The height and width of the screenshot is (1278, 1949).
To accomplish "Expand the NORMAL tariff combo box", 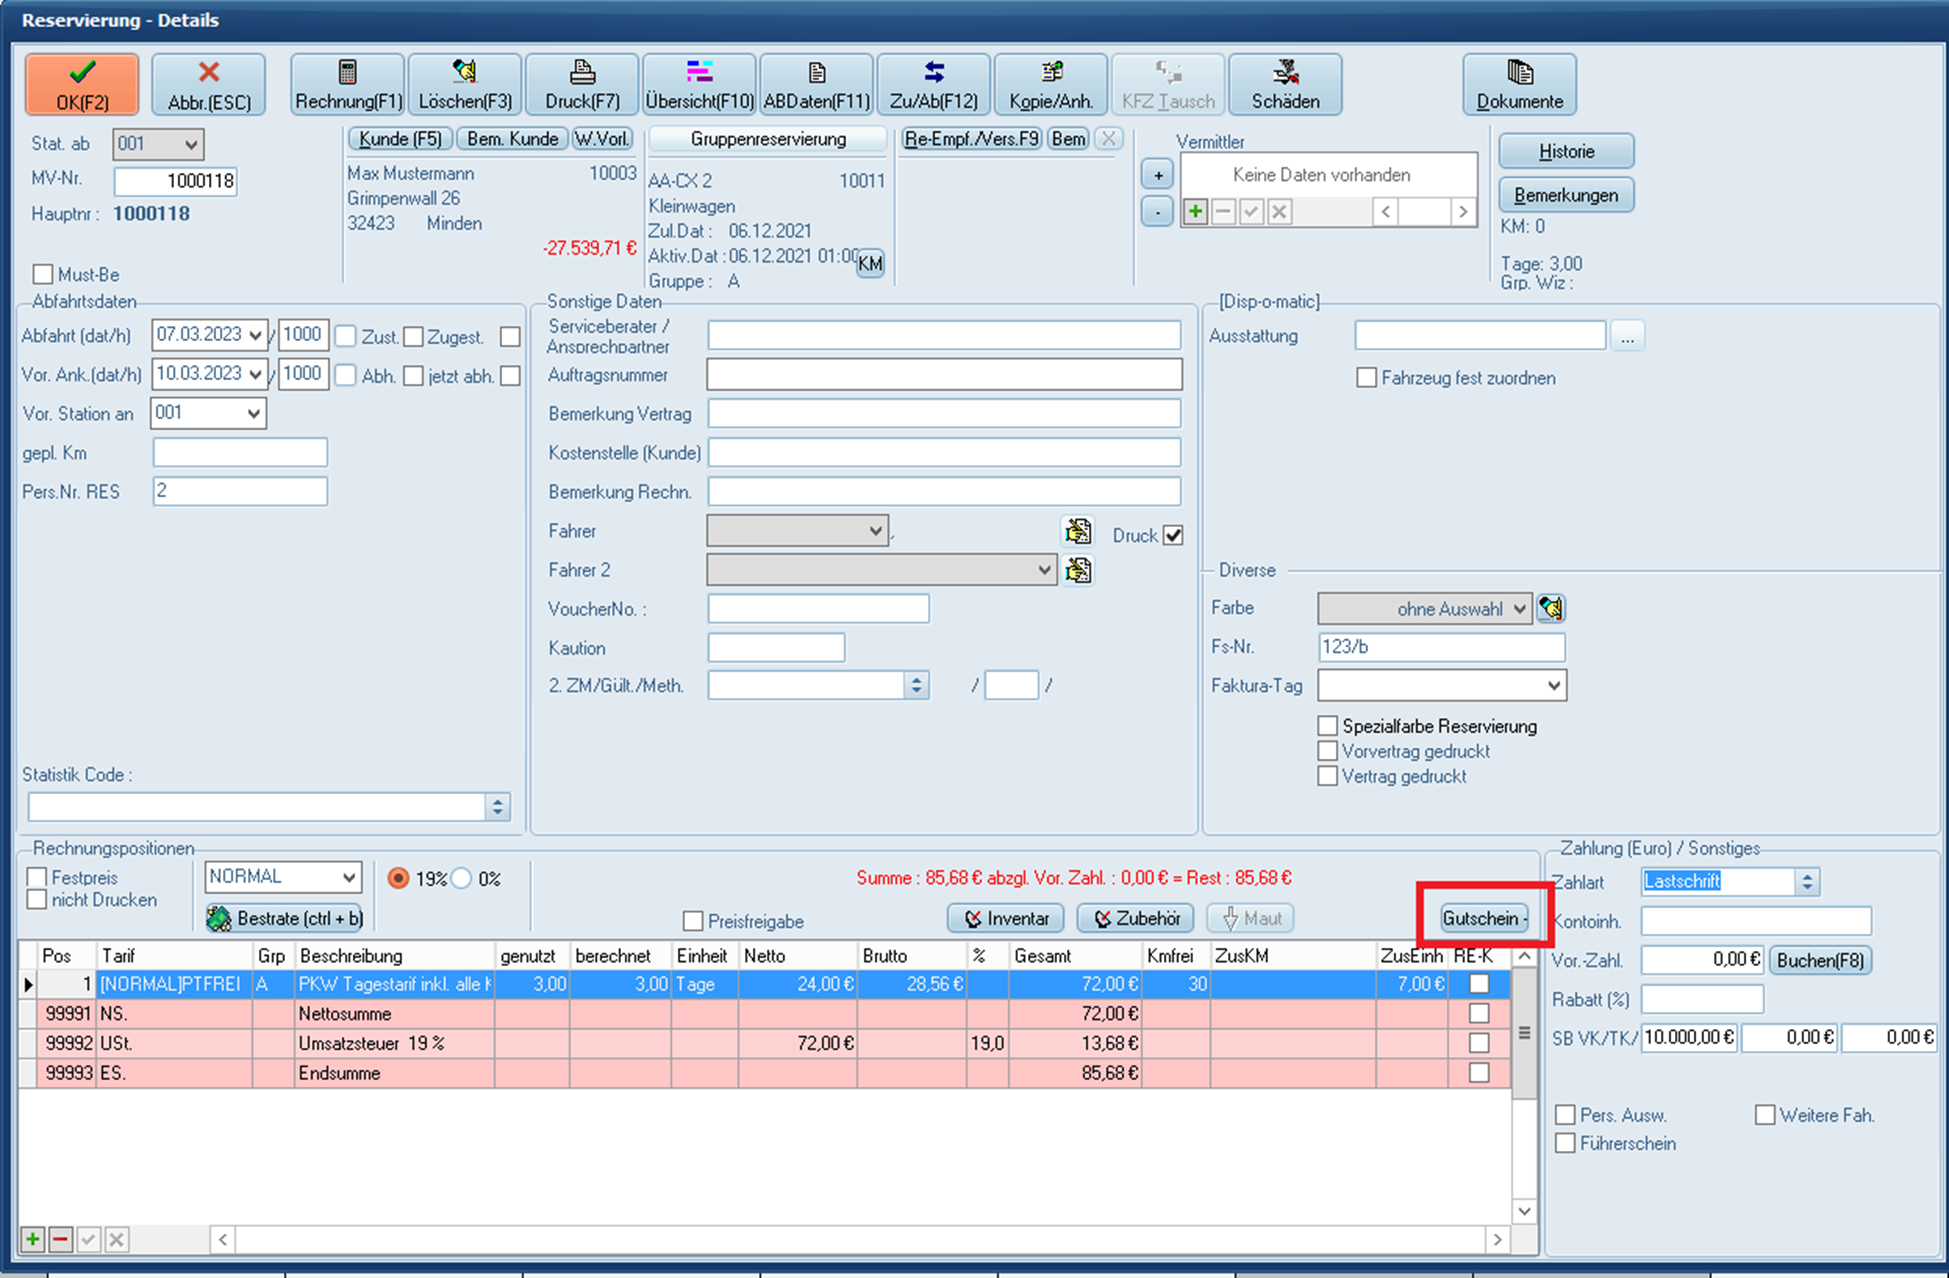I will coord(348,877).
